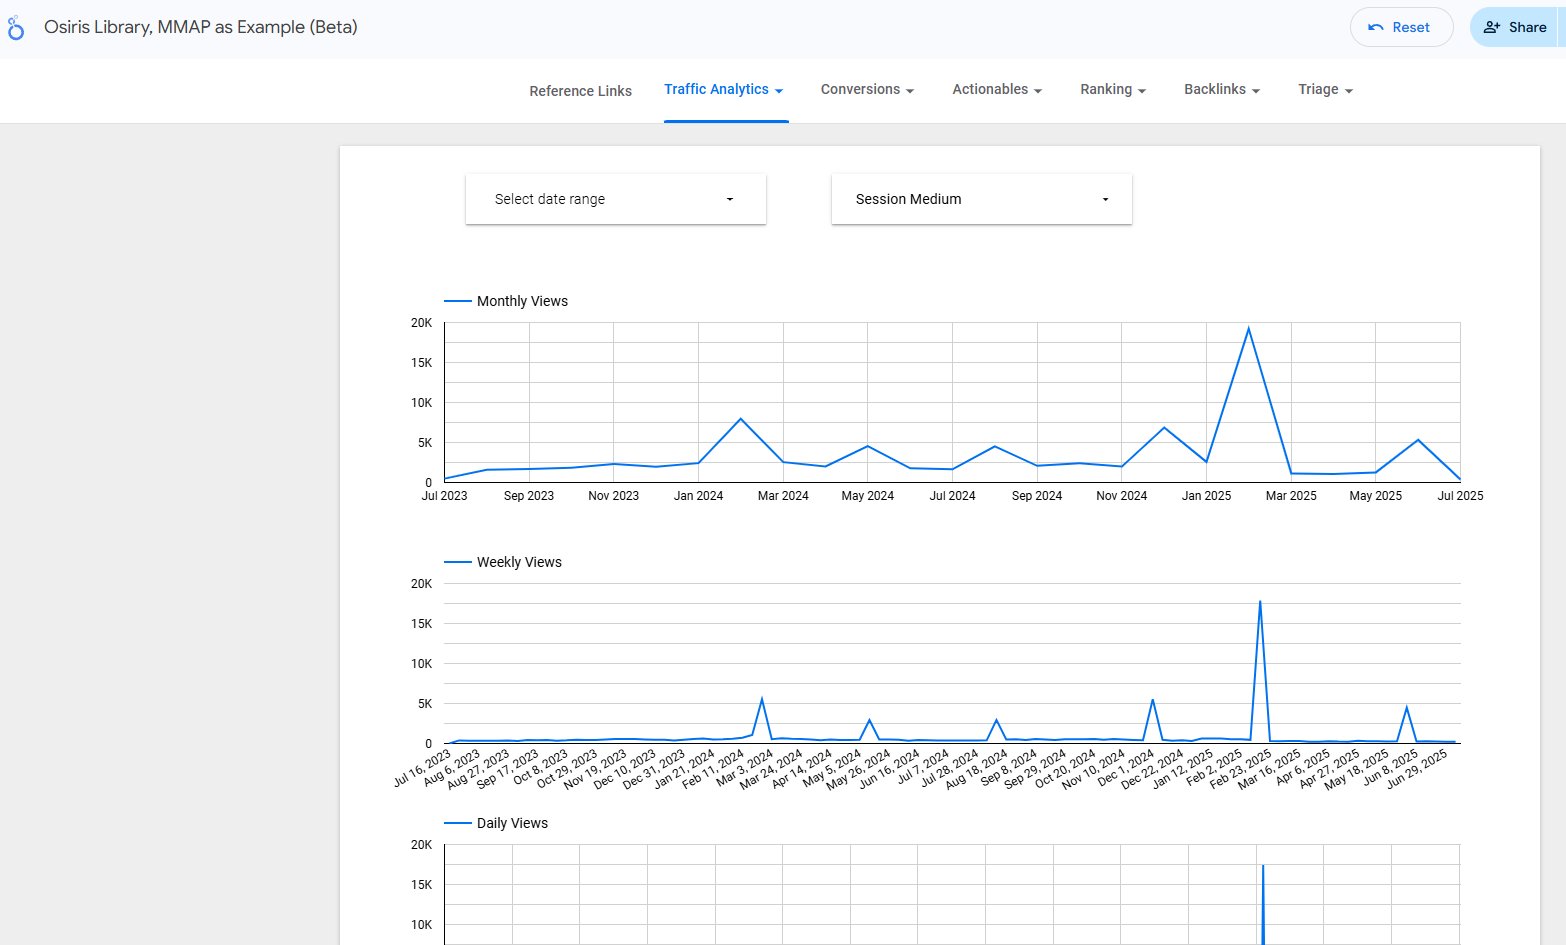Screen dimensions: 1566x945
Task: Click the Triage caret arrow
Action: (1349, 91)
